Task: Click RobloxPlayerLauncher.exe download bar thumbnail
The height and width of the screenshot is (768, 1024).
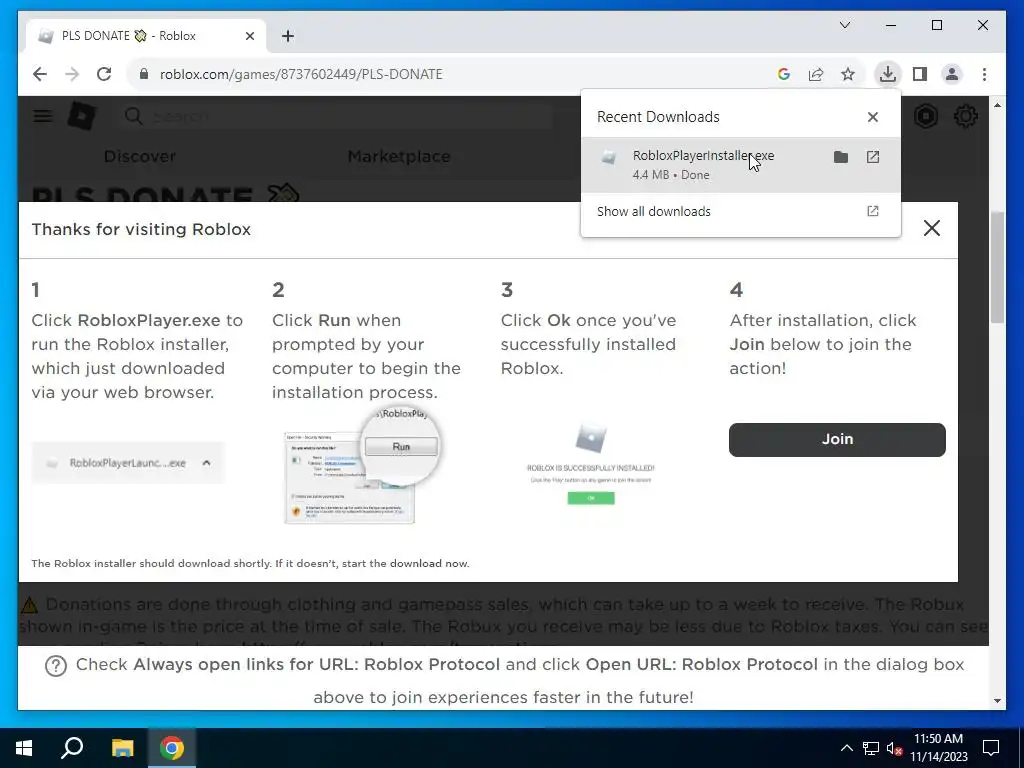Action: click(x=127, y=463)
